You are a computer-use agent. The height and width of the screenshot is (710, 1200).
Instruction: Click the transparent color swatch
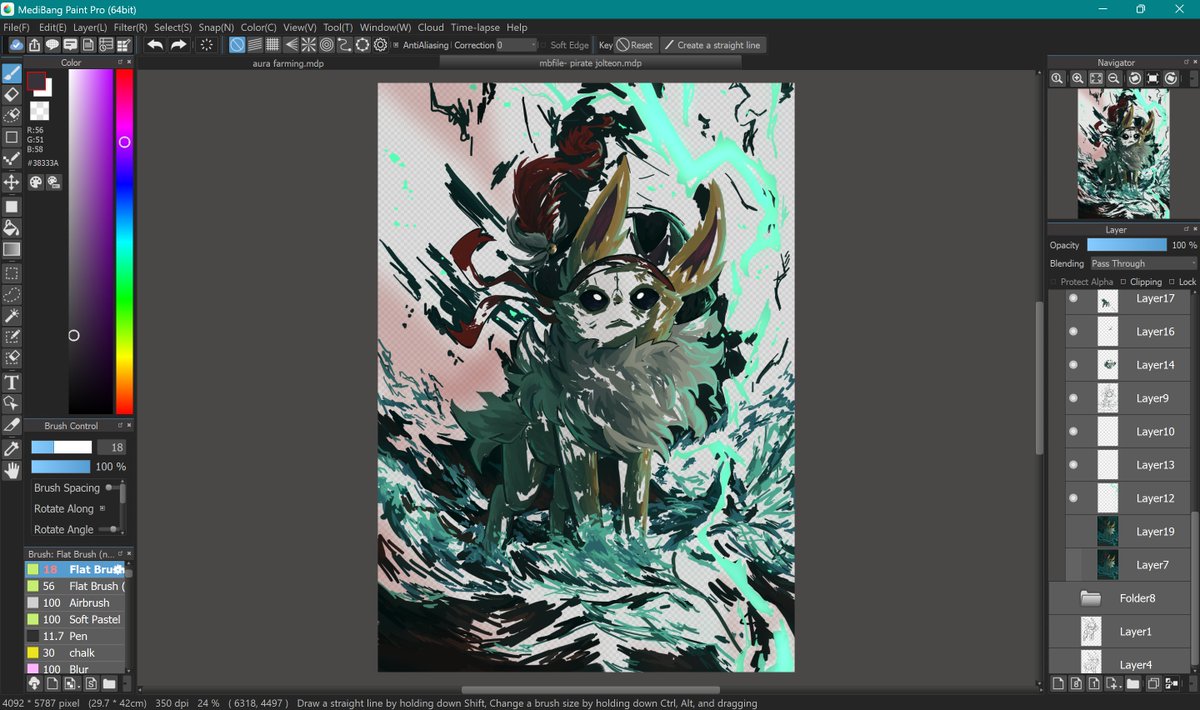[x=39, y=111]
